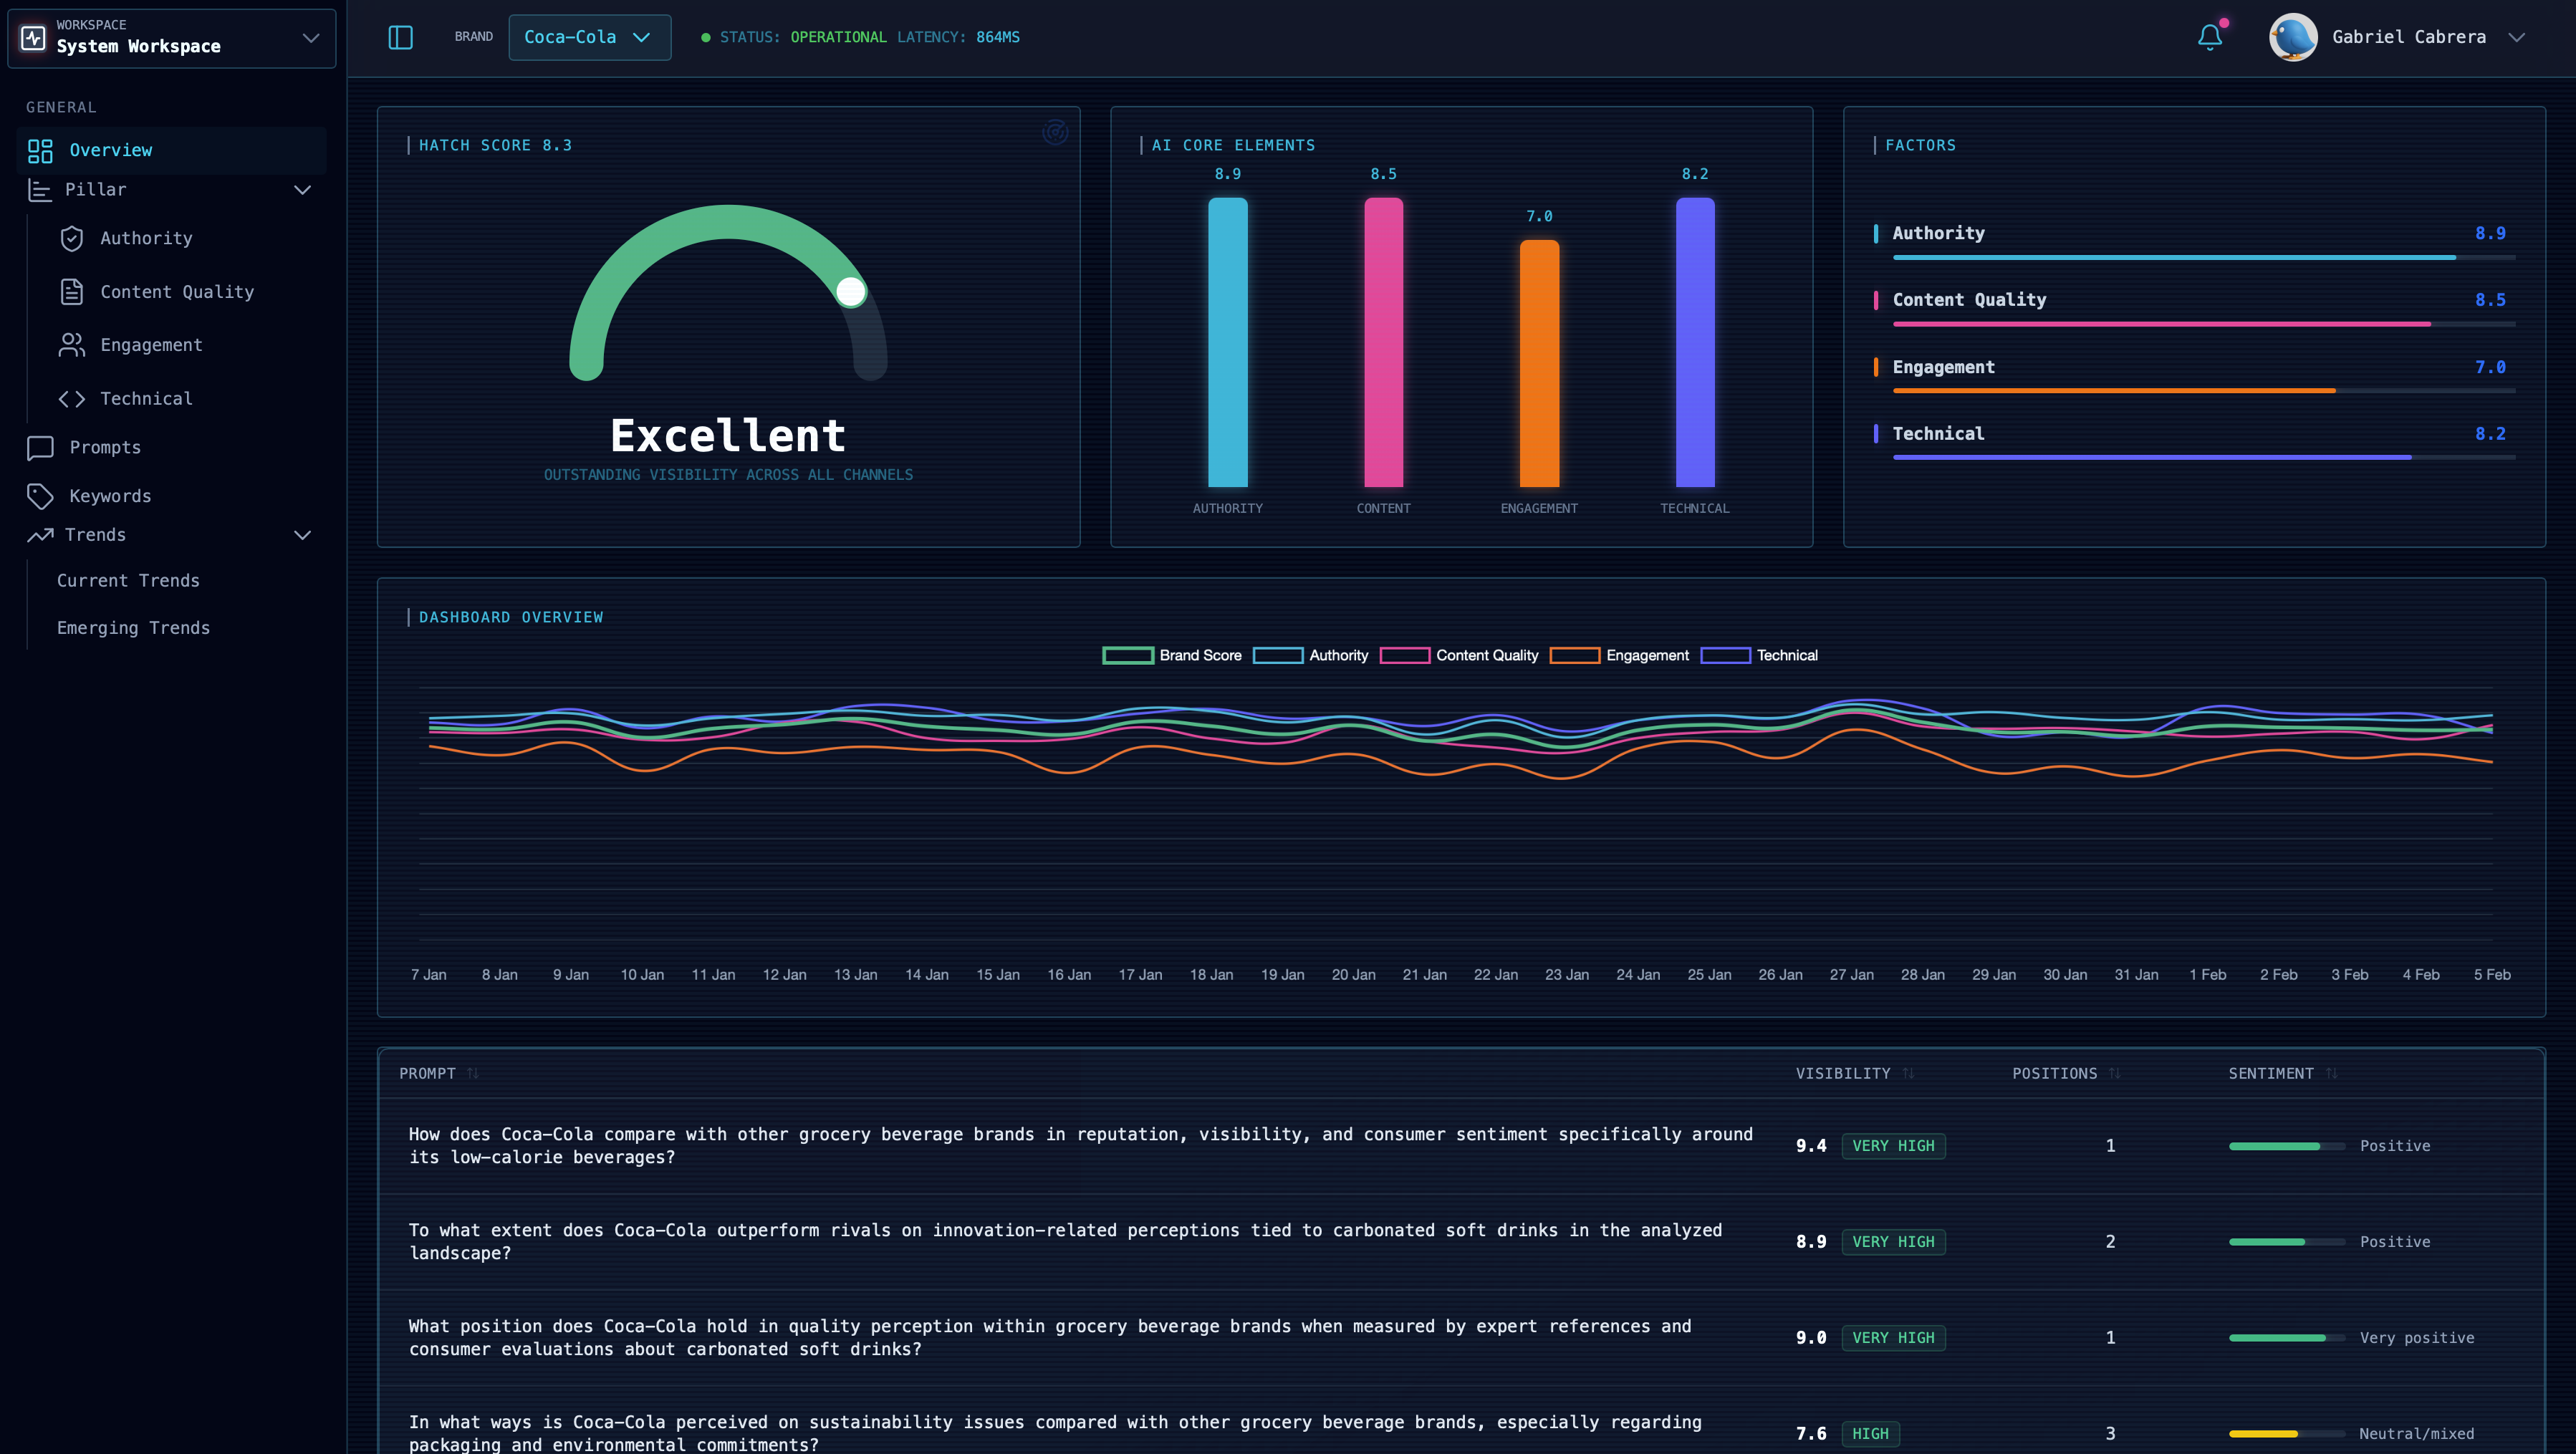Click the Neutral/mixed sentiment label
This screenshot has height=1454, width=2576.
click(2416, 1434)
